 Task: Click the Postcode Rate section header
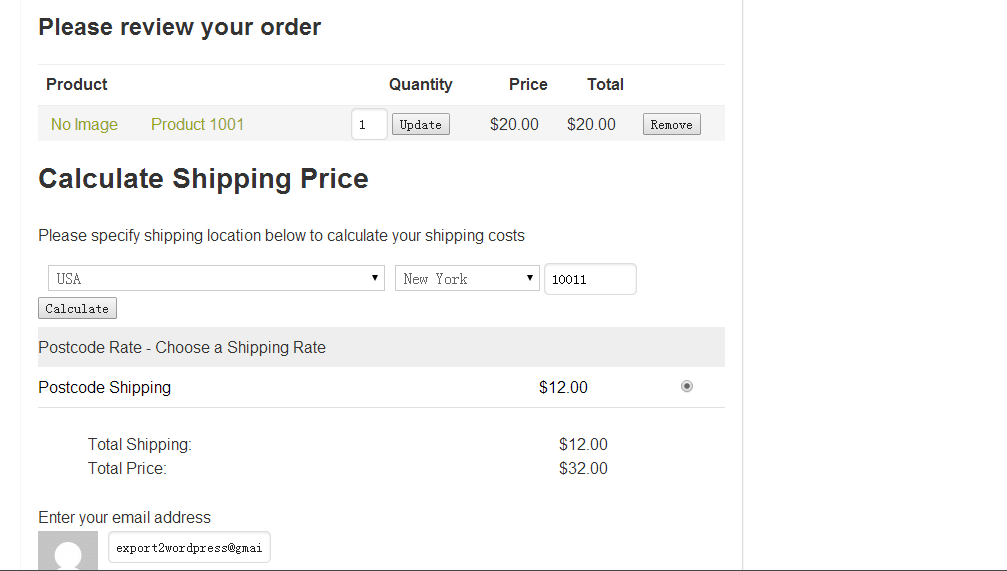tap(381, 347)
